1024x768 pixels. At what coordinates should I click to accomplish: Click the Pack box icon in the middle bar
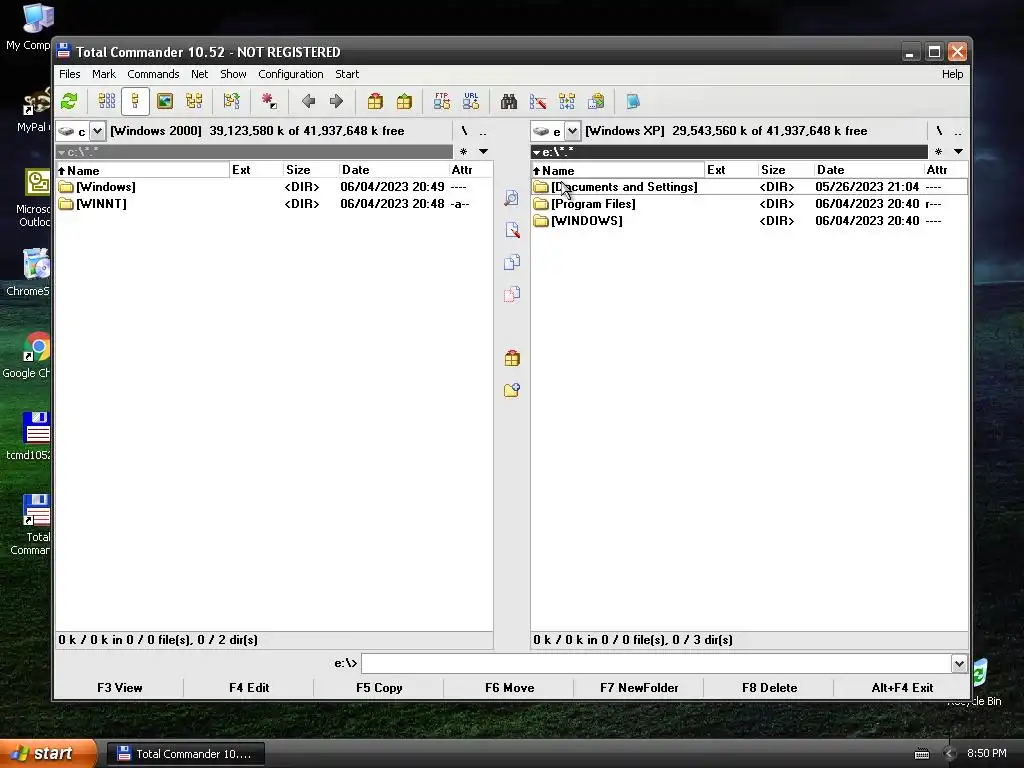(x=512, y=358)
